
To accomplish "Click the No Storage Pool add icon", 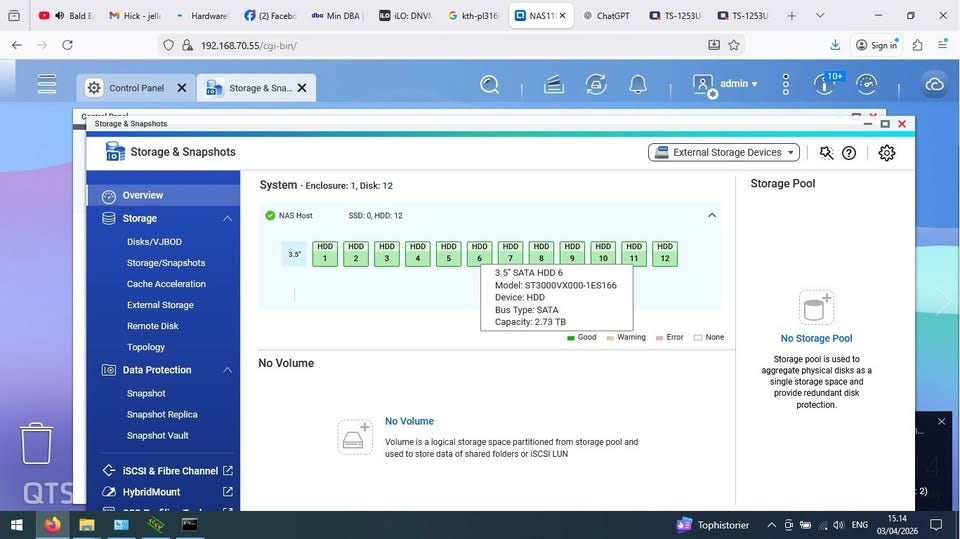I will 816,307.
